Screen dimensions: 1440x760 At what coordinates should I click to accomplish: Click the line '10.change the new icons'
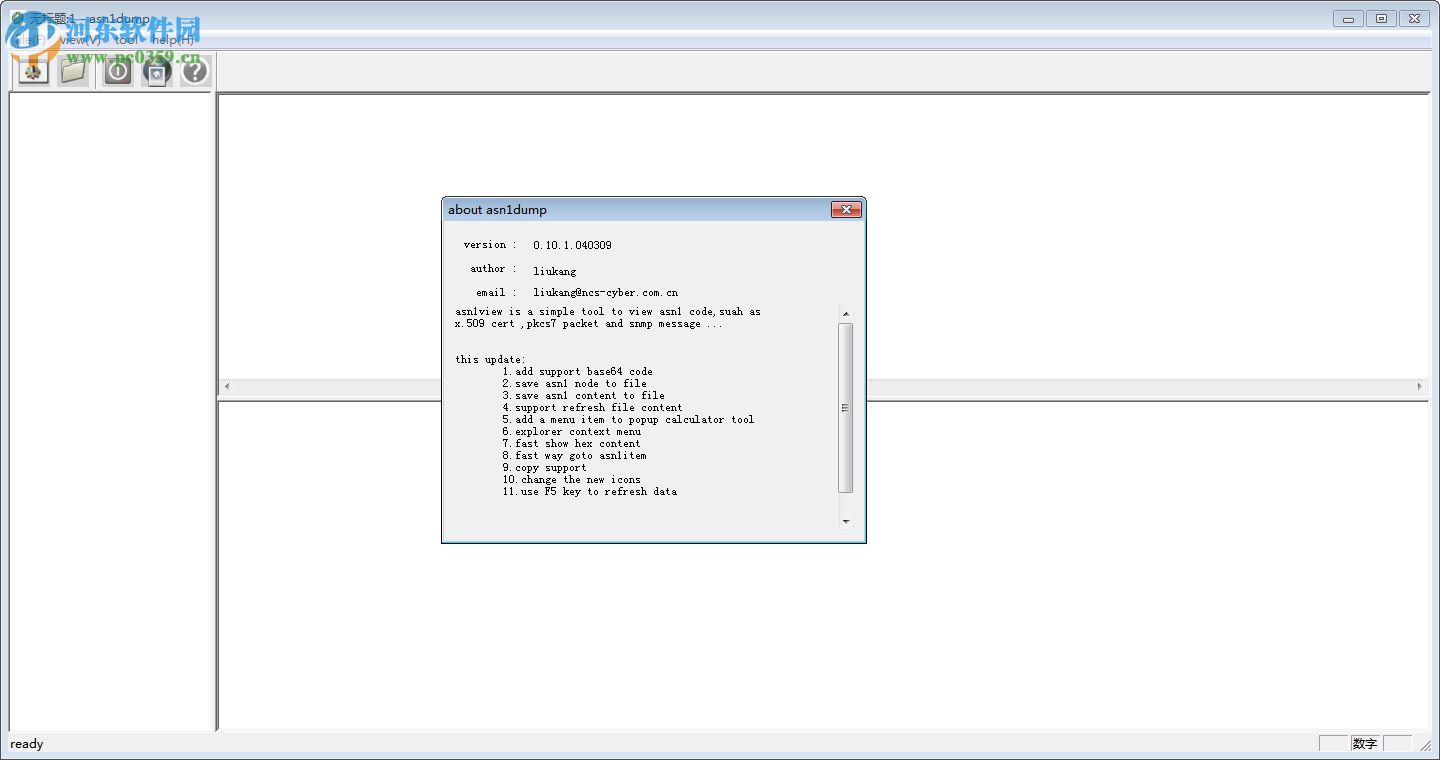(571, 480)
